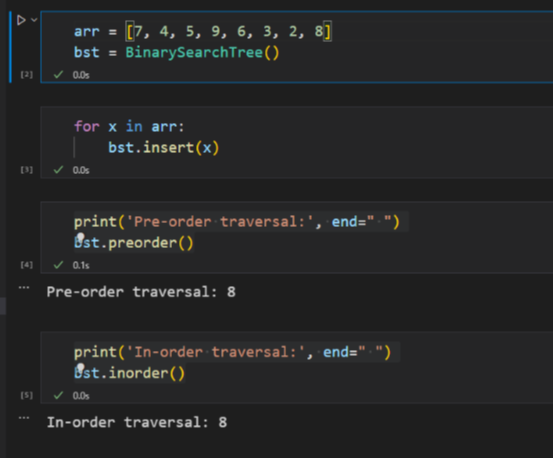
Task: Click the print 'In-order traversal:' code line
Action: pos(232,352)
